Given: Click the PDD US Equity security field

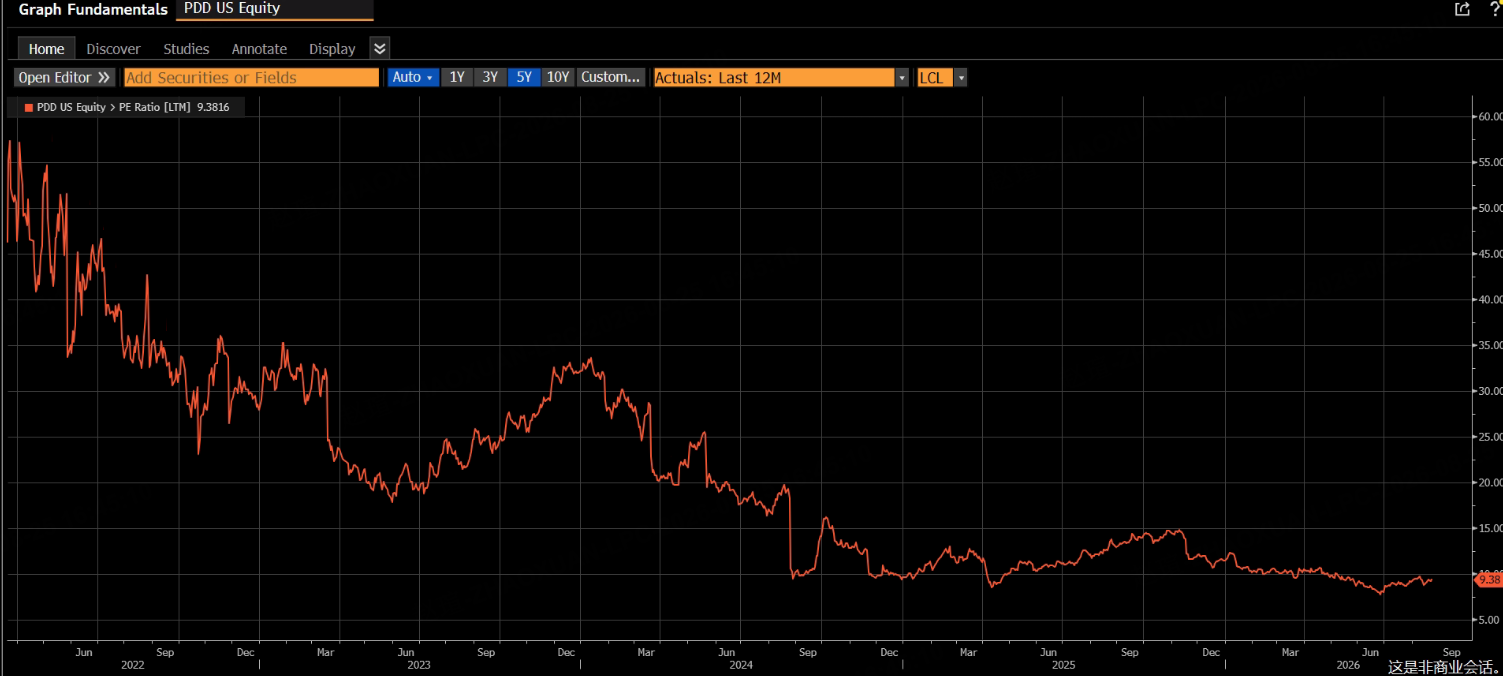Looking at the screenshot, I should [274, 9].
